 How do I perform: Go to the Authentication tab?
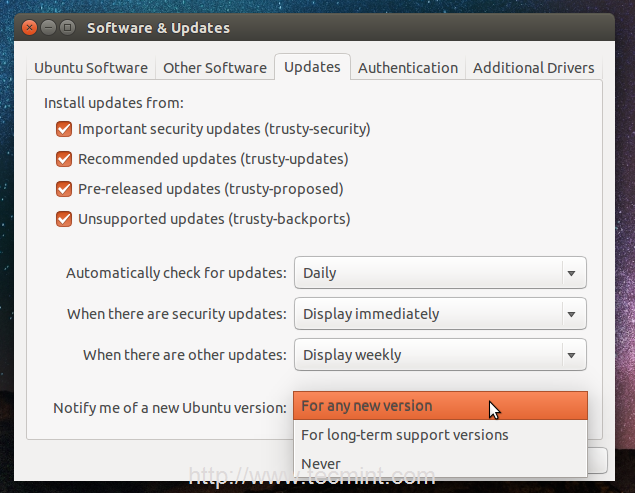(408, 68)
